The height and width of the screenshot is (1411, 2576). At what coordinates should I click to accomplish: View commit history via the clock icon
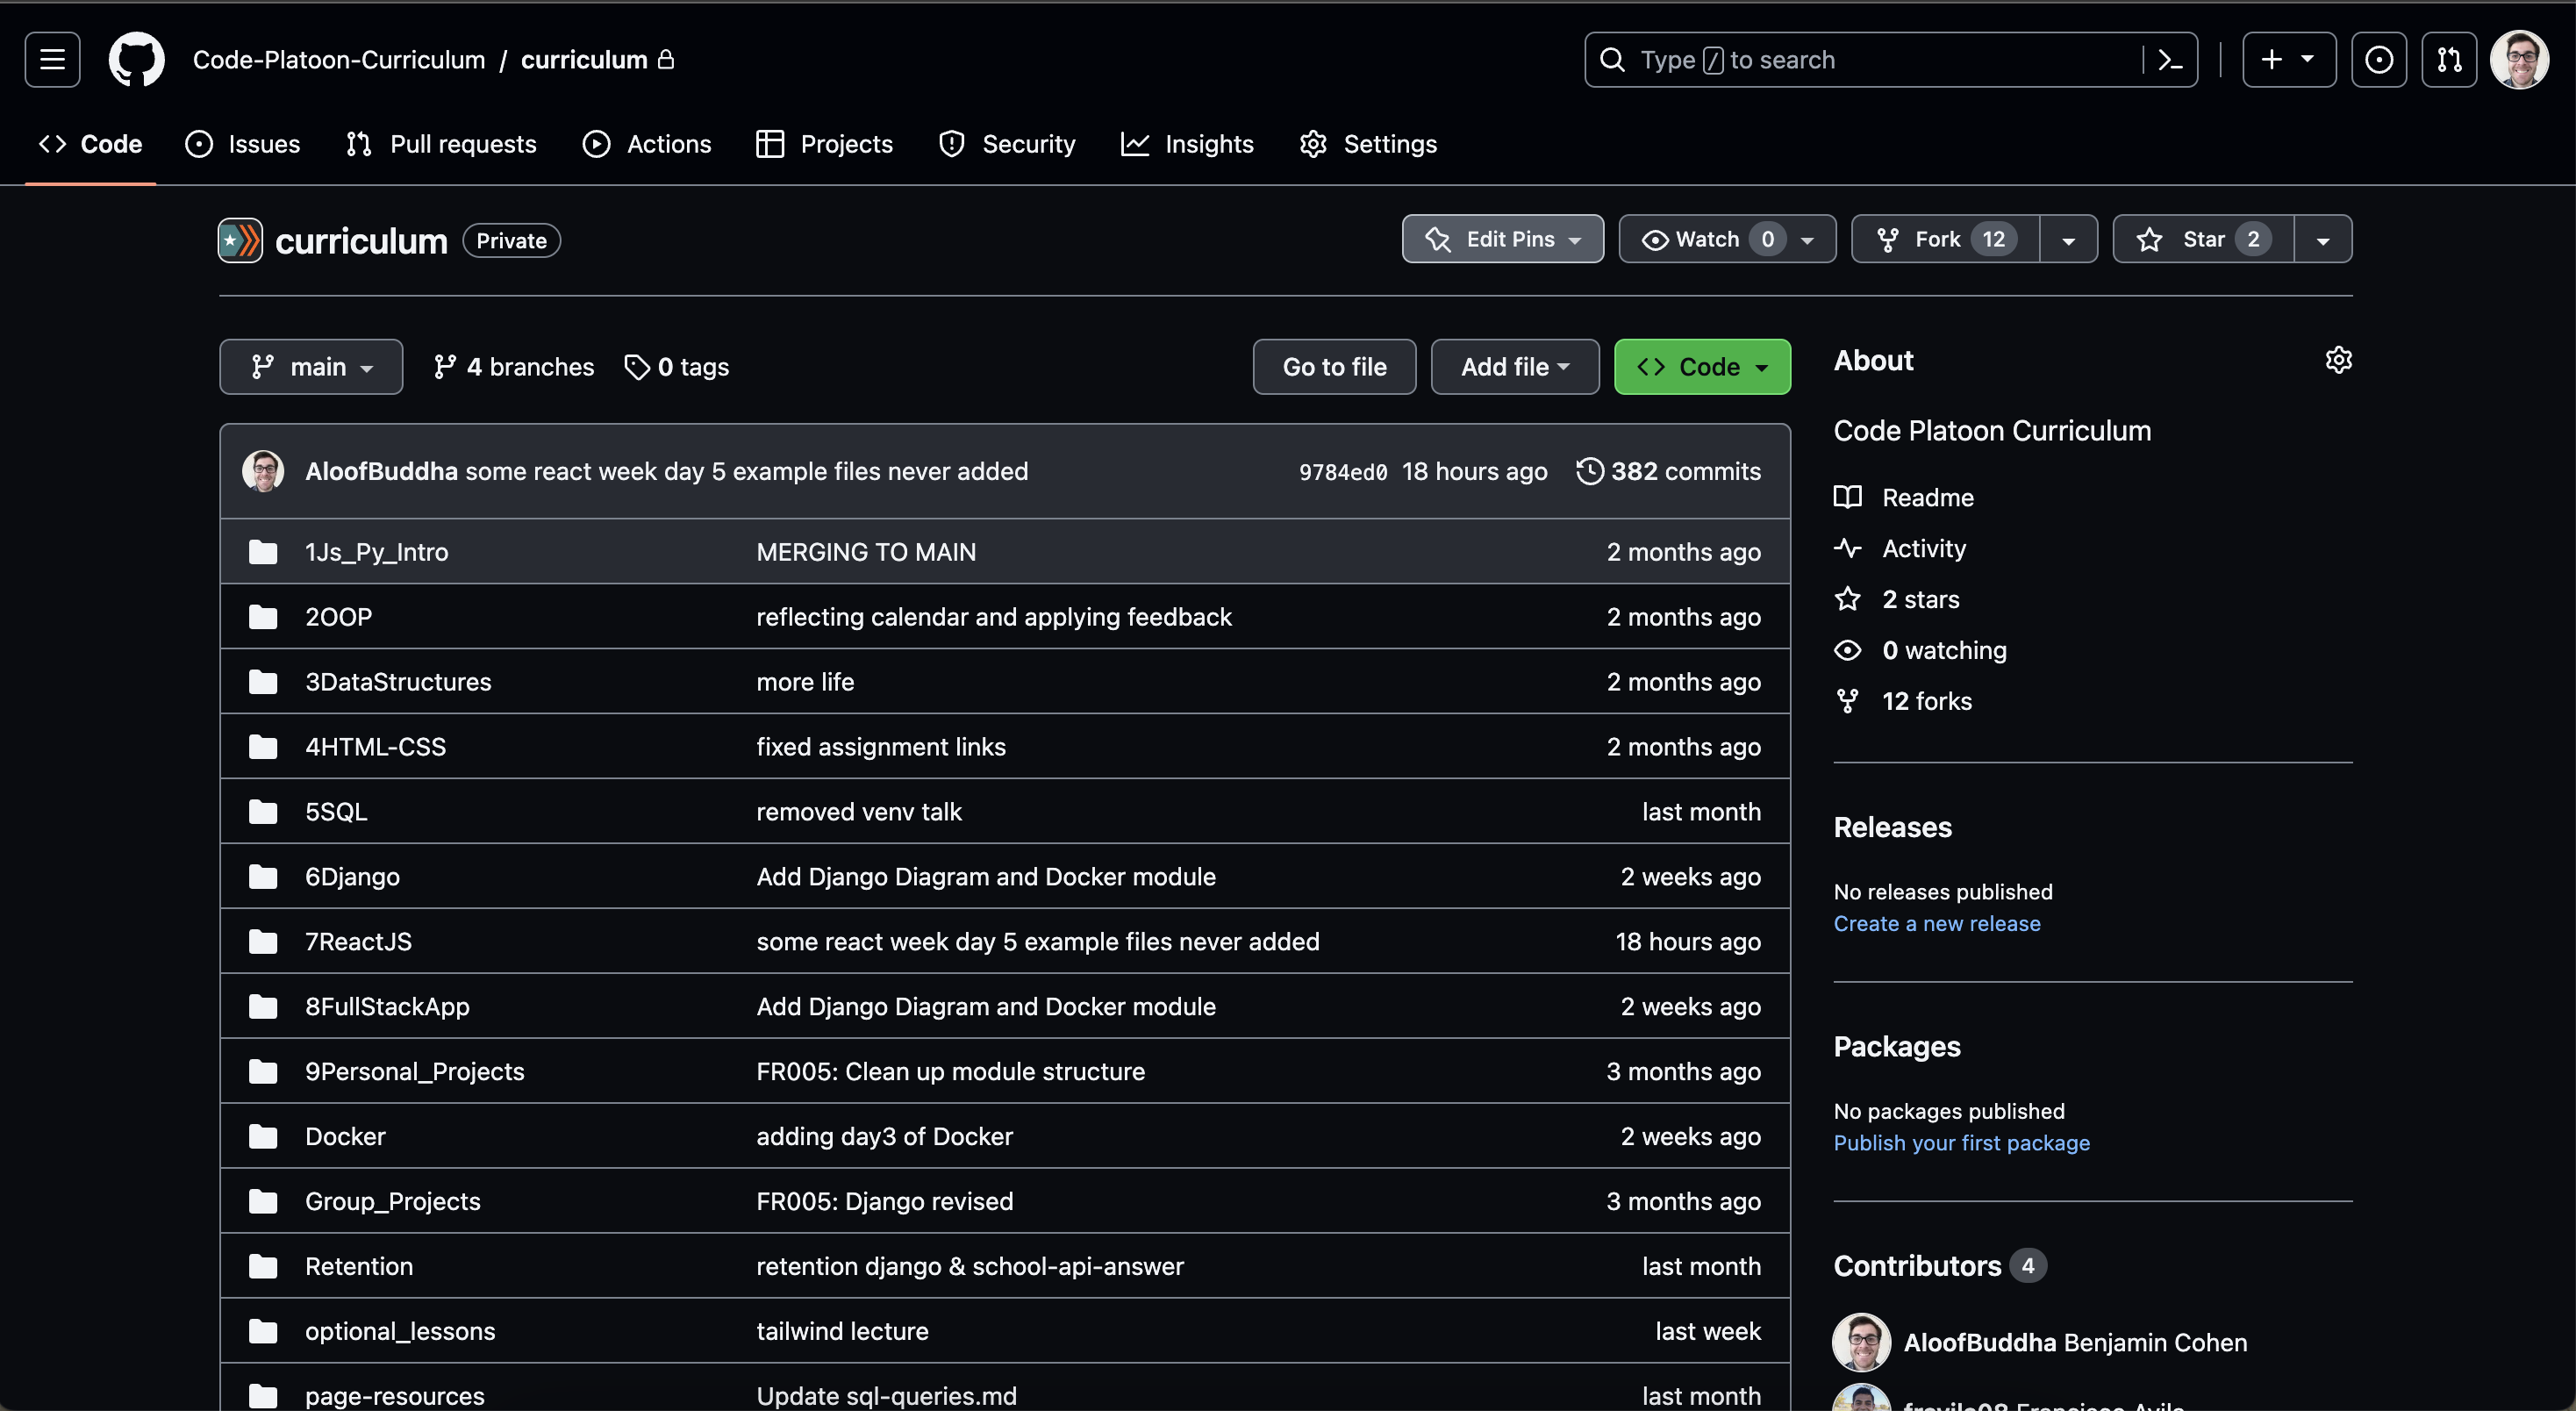point(1589,471)
